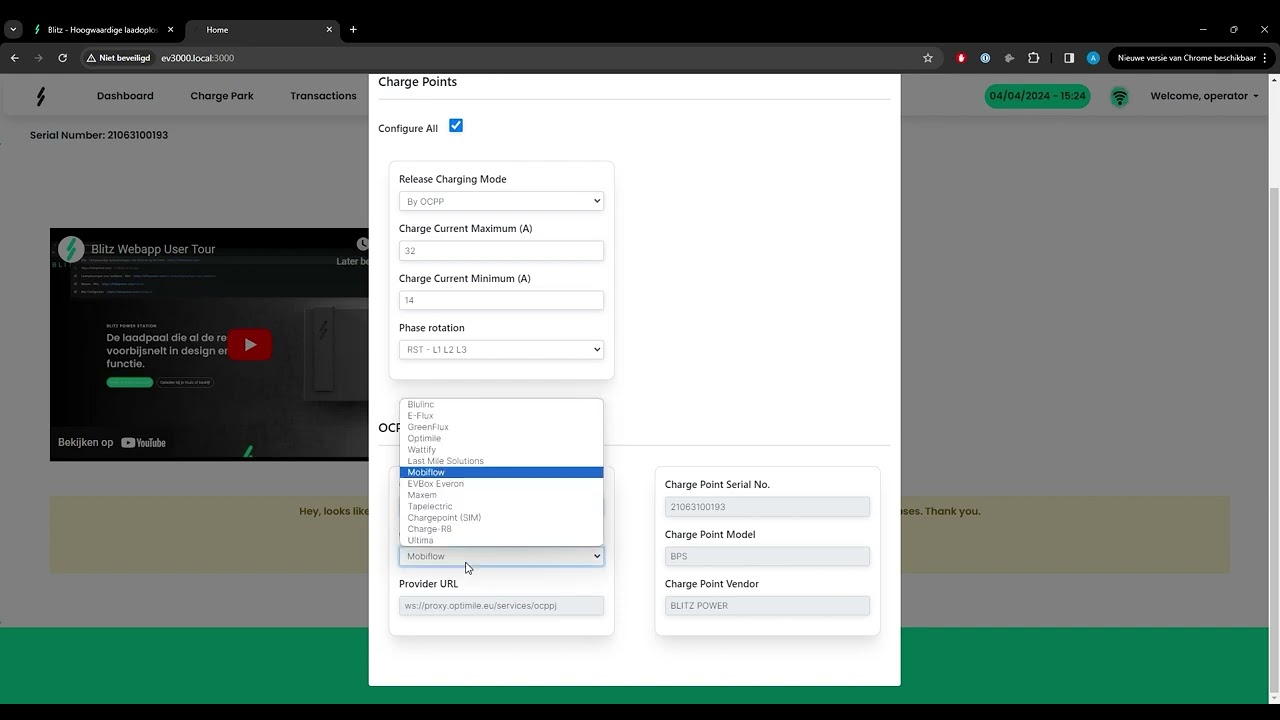
Task: Pick Charge-RB from the list
Action: 501,529
